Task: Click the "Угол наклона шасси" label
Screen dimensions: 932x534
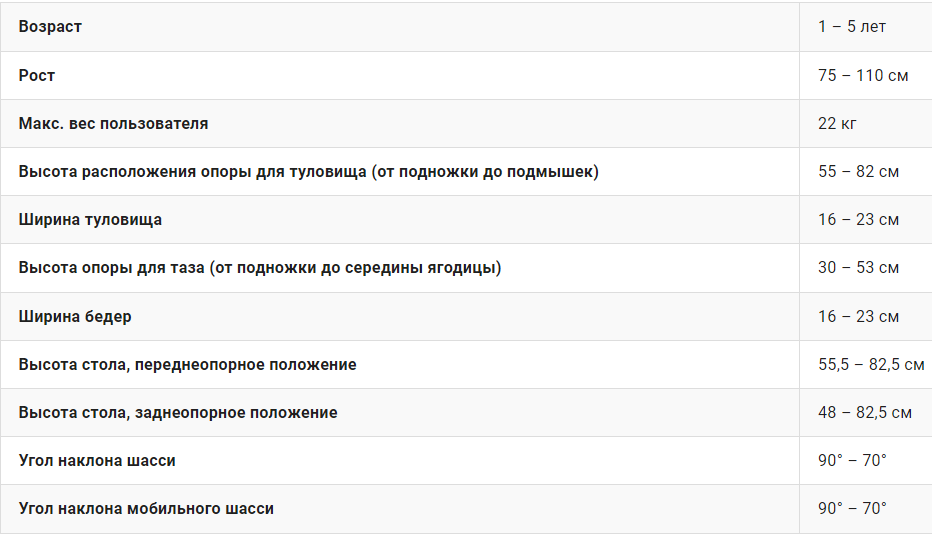Action: pos(97,461)
